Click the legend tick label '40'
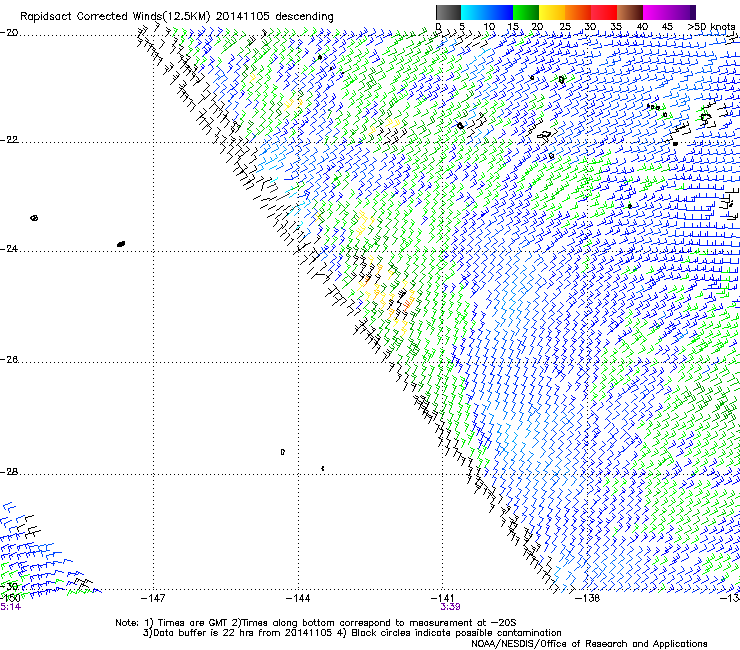 click(x=642, y=27)
